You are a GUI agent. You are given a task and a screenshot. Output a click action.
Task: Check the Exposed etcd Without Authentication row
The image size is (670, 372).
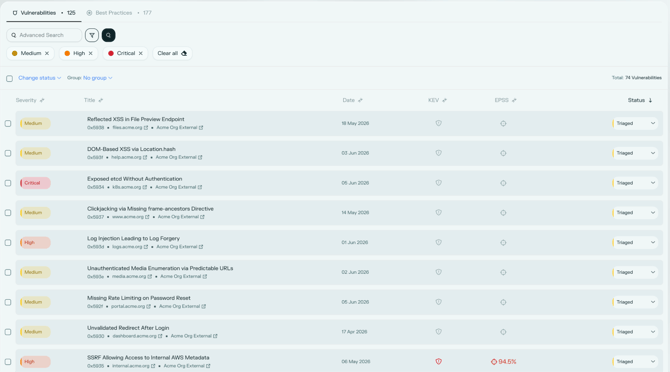tap(8, 183)
